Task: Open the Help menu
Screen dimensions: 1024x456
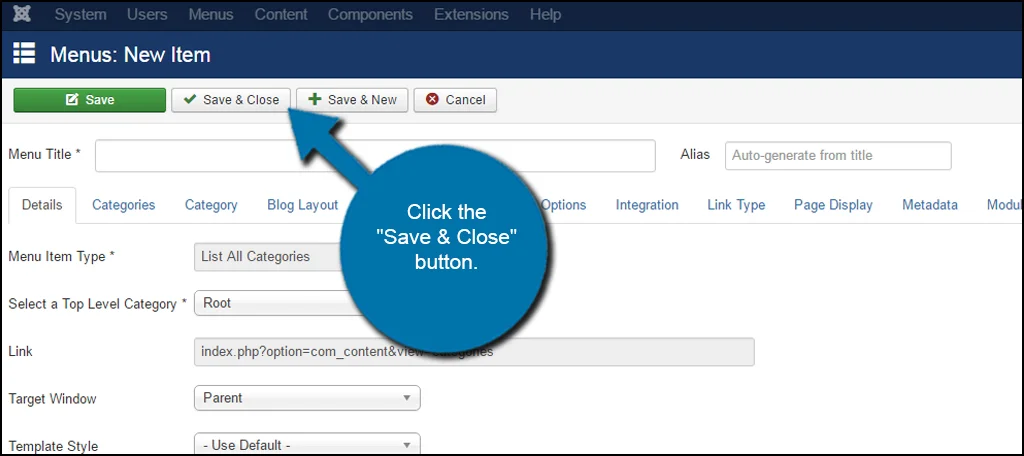Action: [x=545, y=15]
